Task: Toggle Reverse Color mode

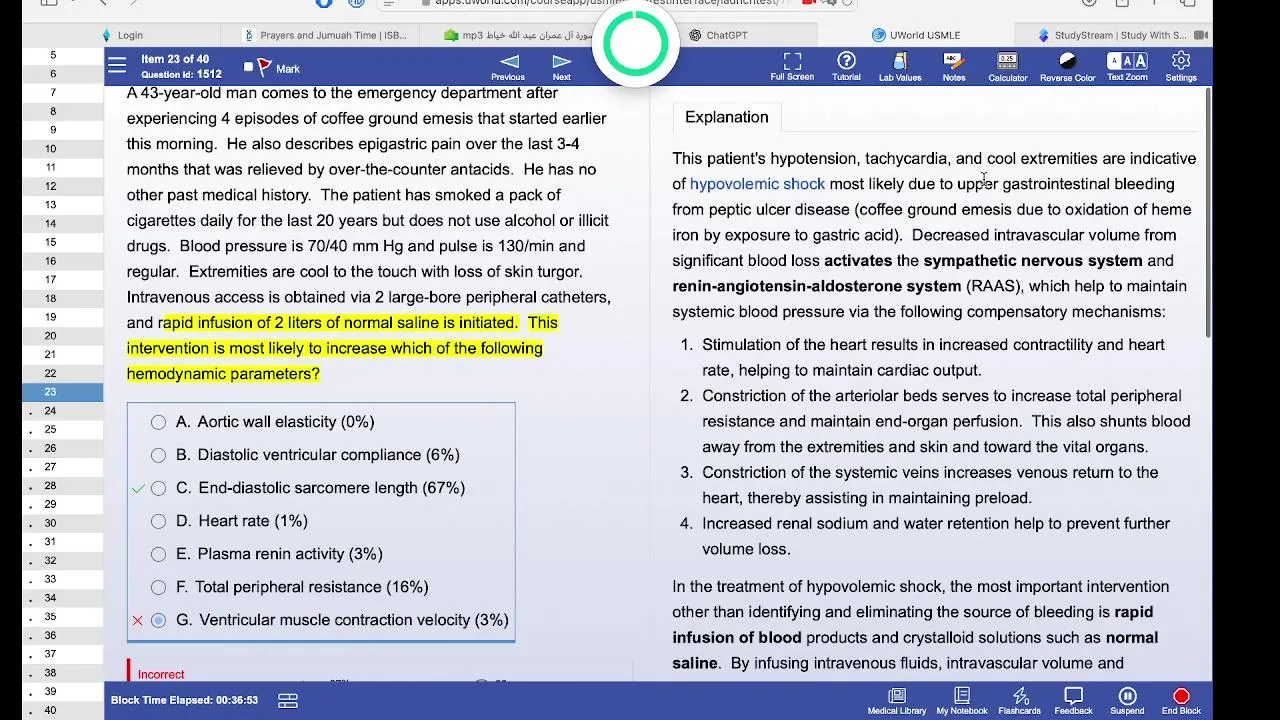Action: pyautogui.click(x=1067, y=67)
